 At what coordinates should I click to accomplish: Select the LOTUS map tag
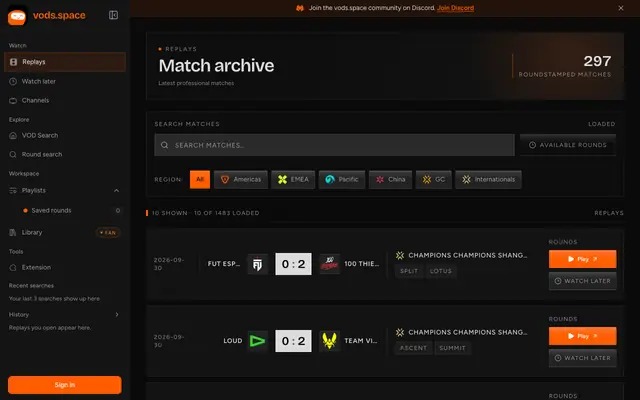tap(441, 271)
